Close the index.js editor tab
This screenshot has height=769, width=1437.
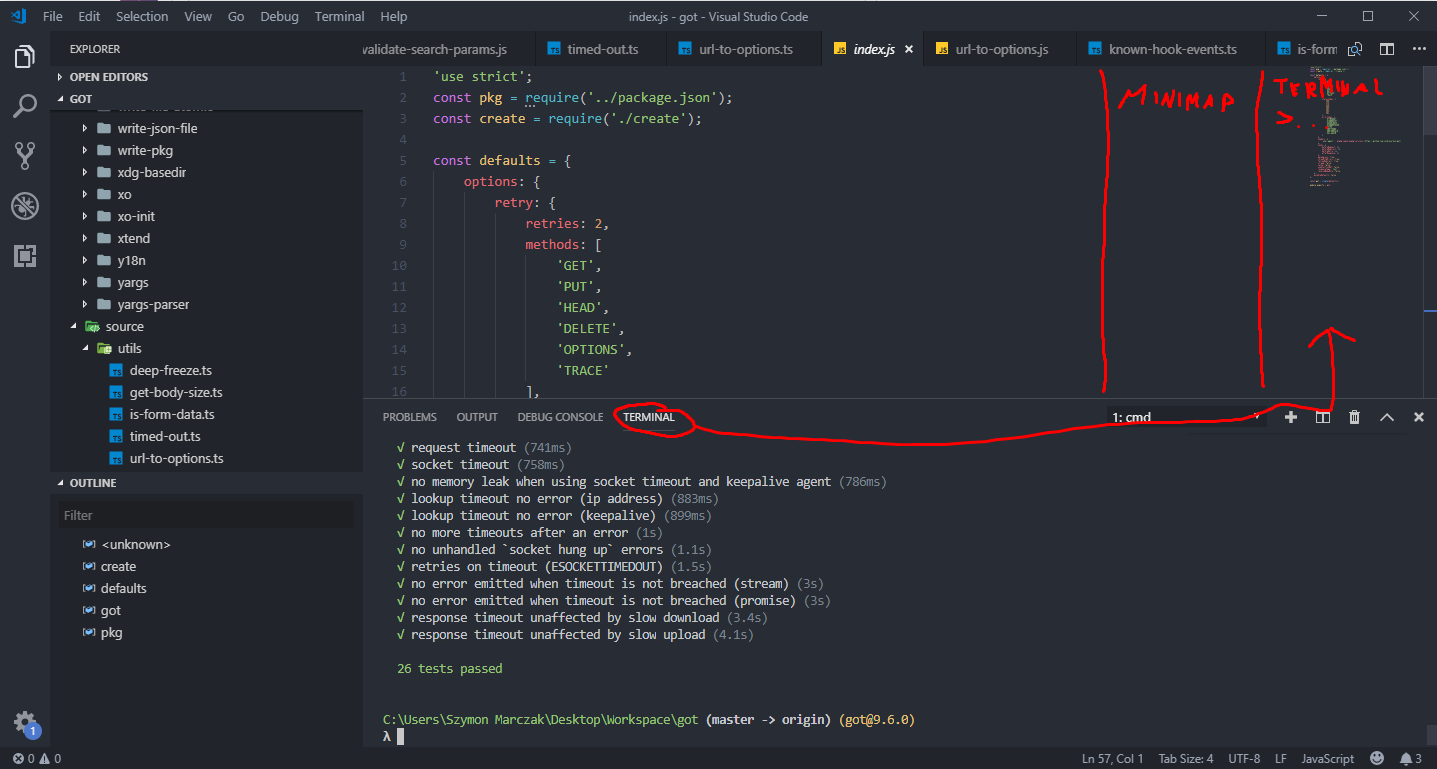click(908, 49)
